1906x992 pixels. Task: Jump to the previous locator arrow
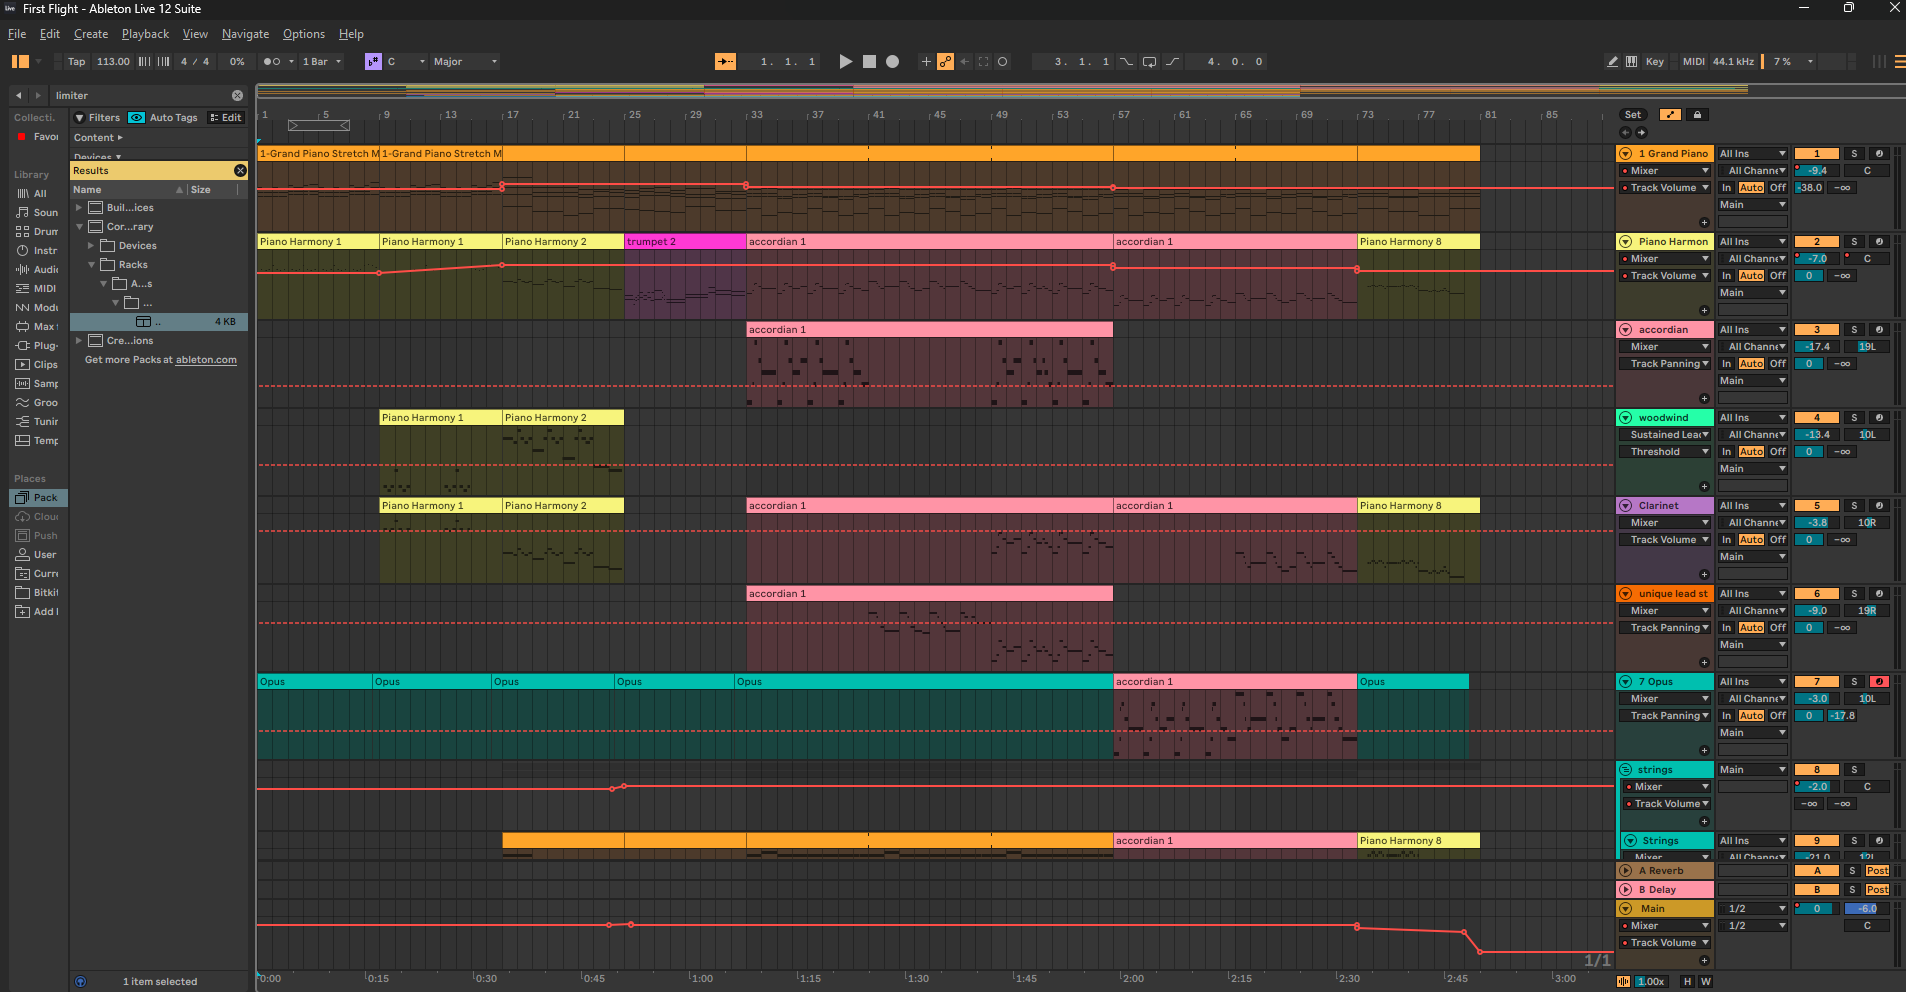[1625, 132]
